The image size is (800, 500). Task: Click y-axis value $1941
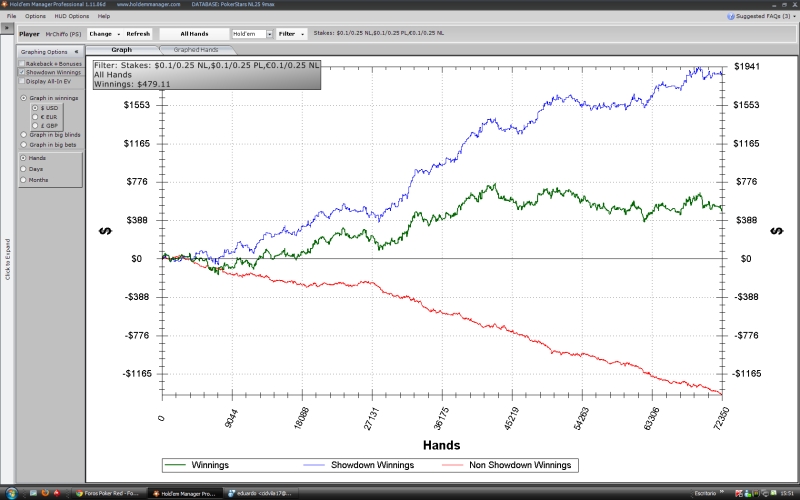click(x=746, y=66)
